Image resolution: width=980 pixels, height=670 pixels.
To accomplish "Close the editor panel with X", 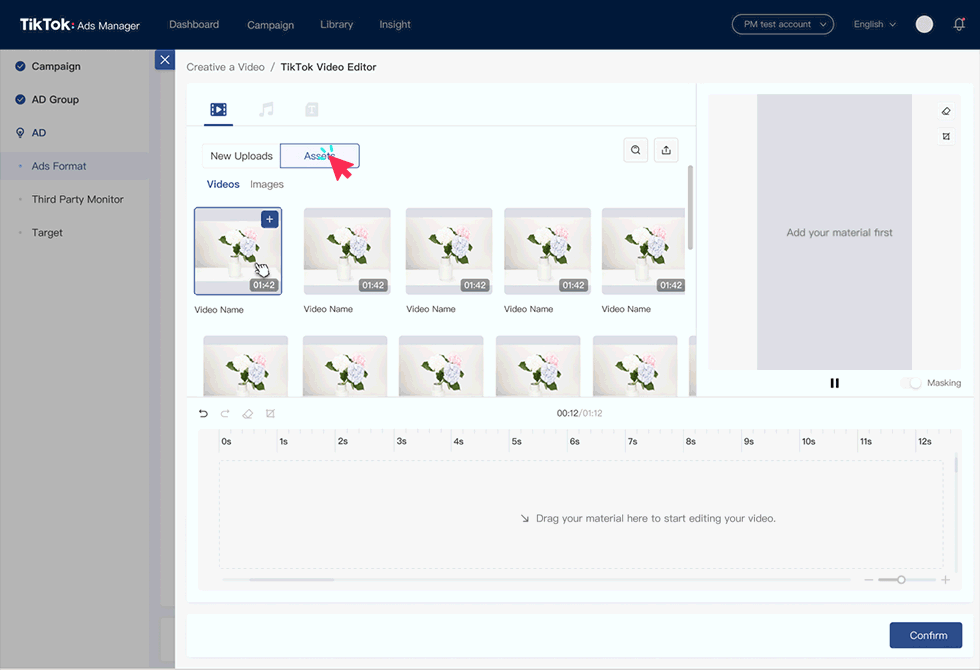I will (165, 60).
